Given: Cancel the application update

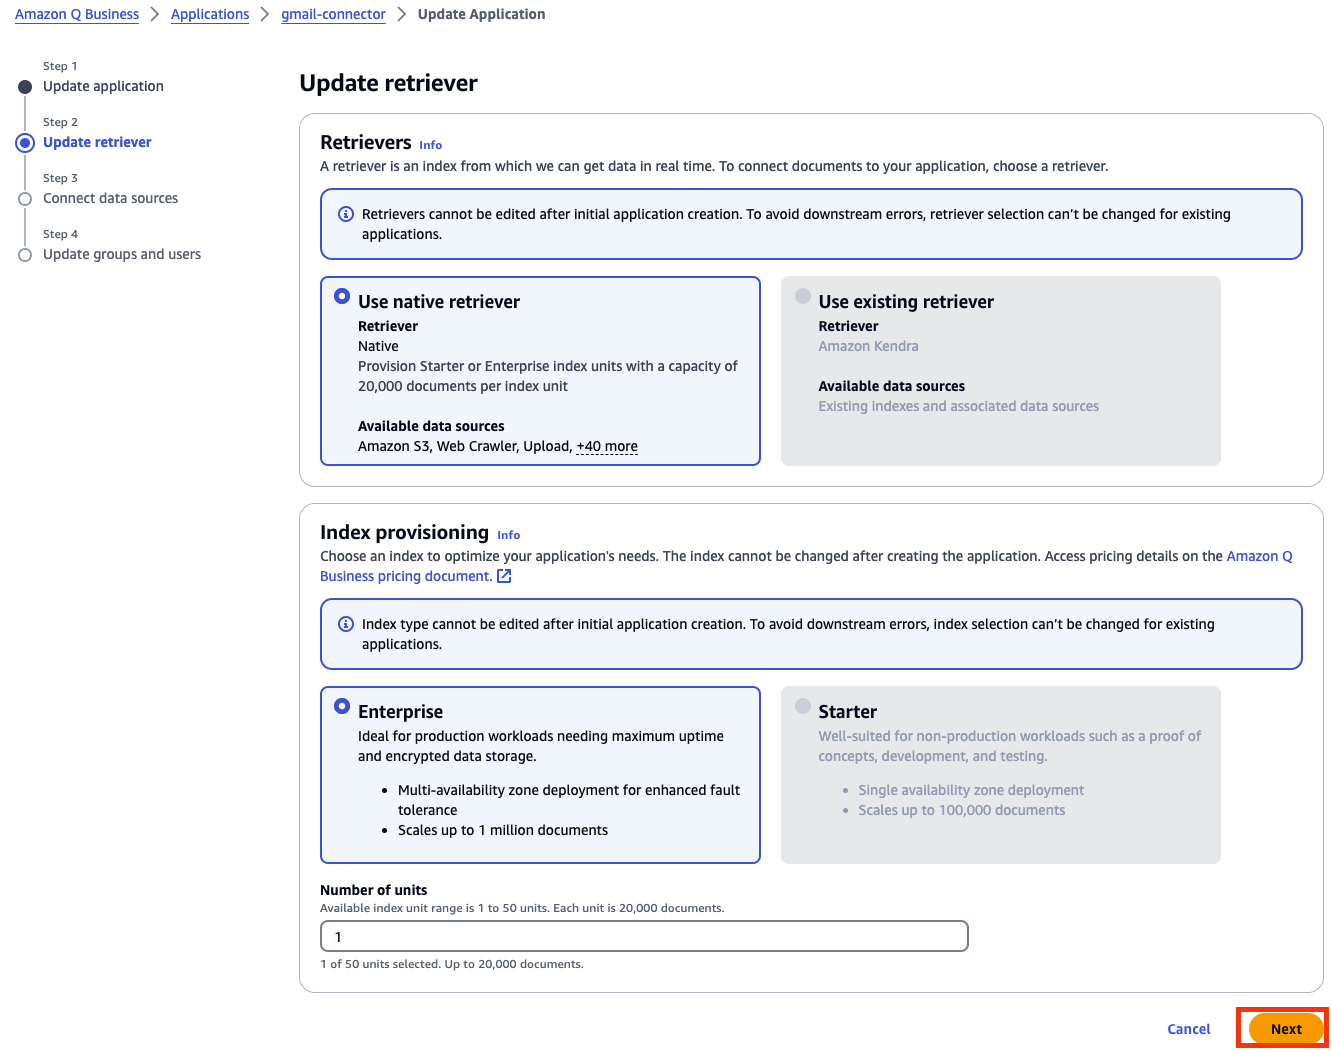Looking at the screenshot, I should tap(1188, 1029).
